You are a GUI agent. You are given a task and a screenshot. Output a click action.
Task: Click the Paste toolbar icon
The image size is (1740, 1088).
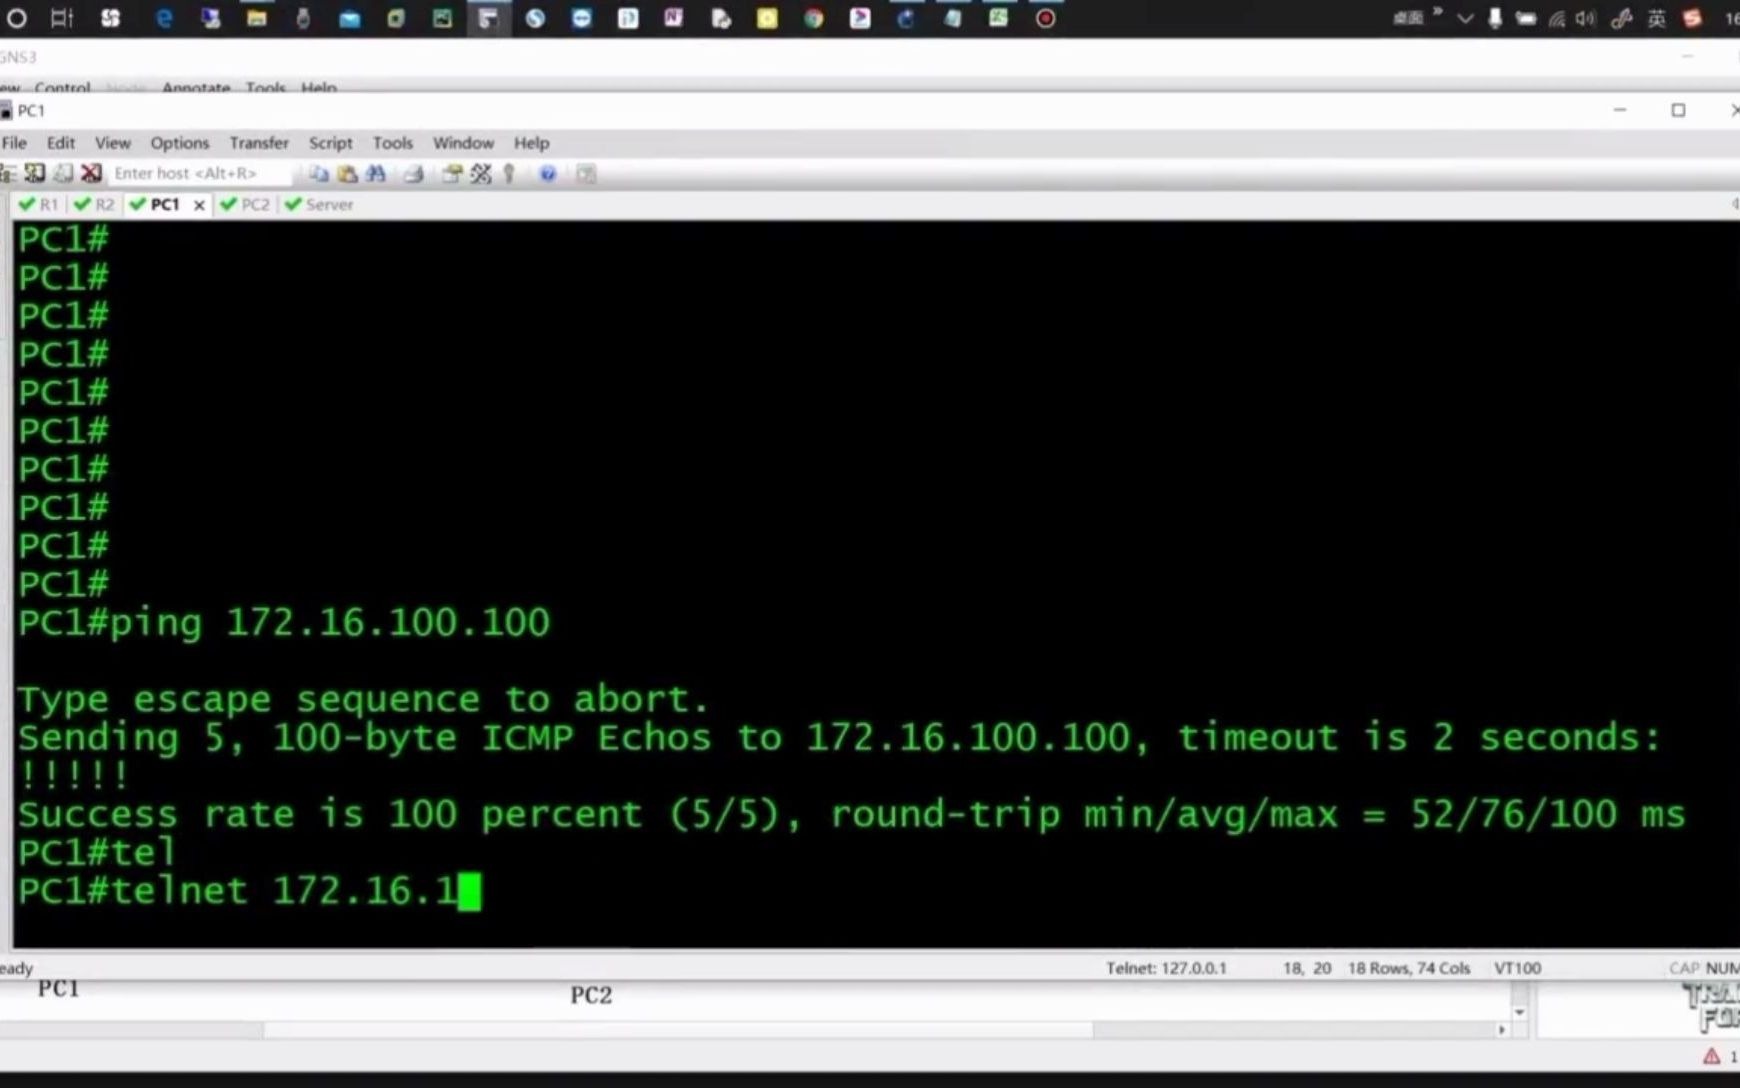click(x=347, y=174)
